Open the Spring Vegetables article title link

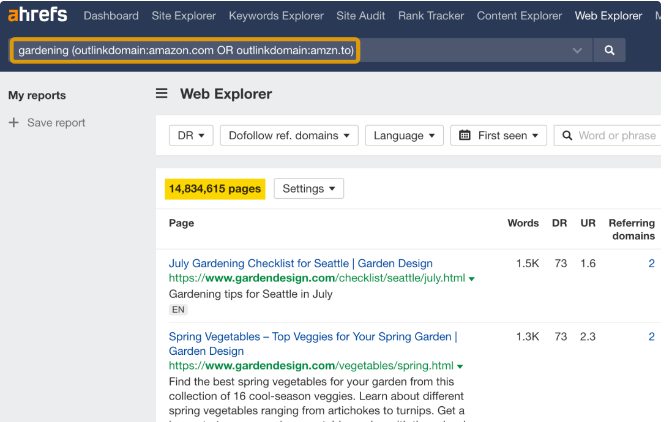pos(312,337)
